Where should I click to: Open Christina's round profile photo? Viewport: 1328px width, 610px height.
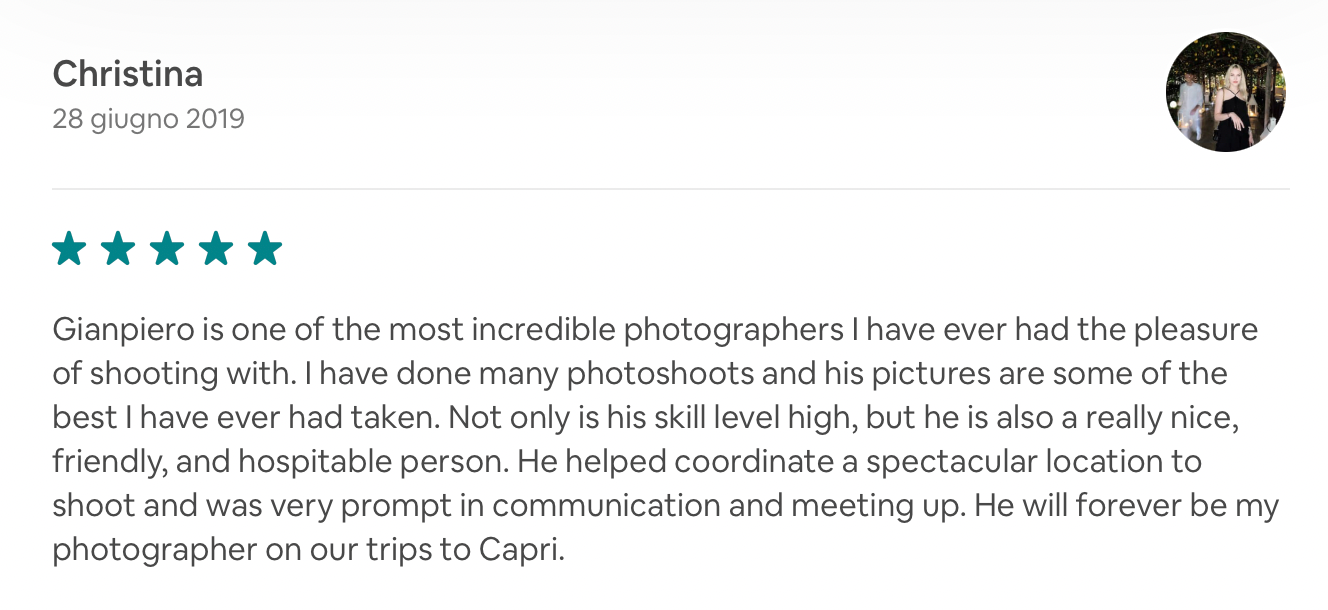coord(1225,92)
